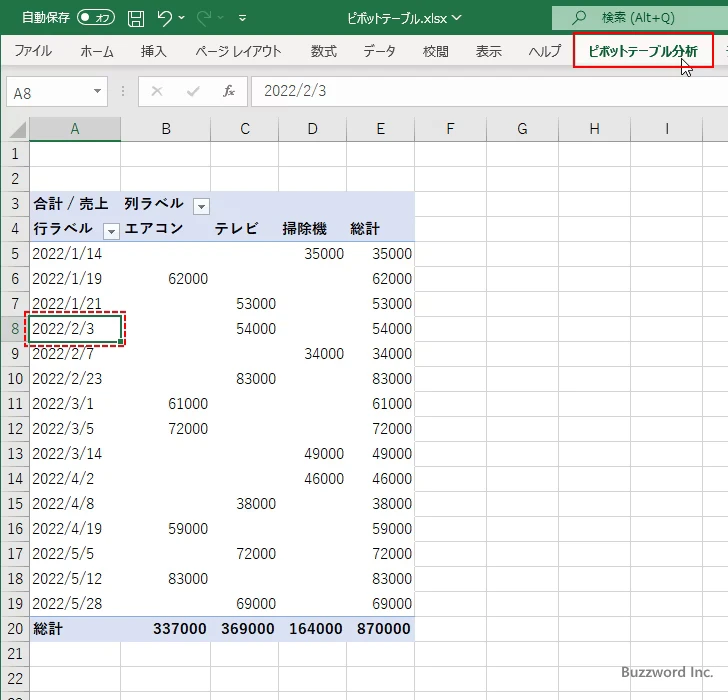The height and width of the screenshot is (700, 728).
Task: Switch to the 校閲 tab
Action: pos(436,51)
